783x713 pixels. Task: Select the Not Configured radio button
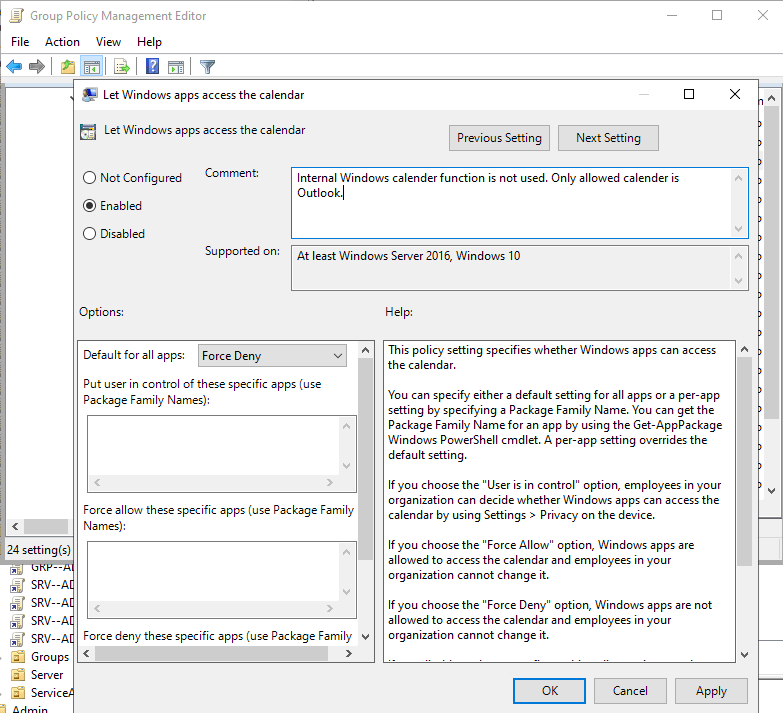pyautogui.click(x=89, y=178)
